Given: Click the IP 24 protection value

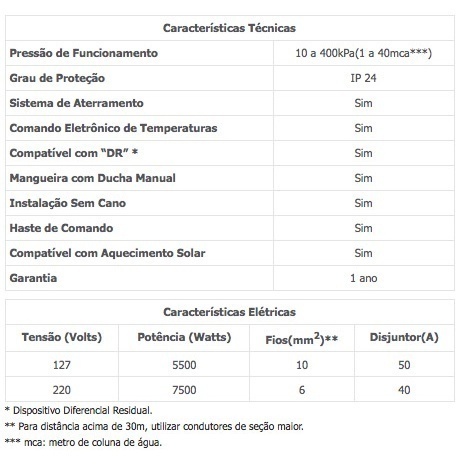Looking at the screenshot, I should (363, 78).
